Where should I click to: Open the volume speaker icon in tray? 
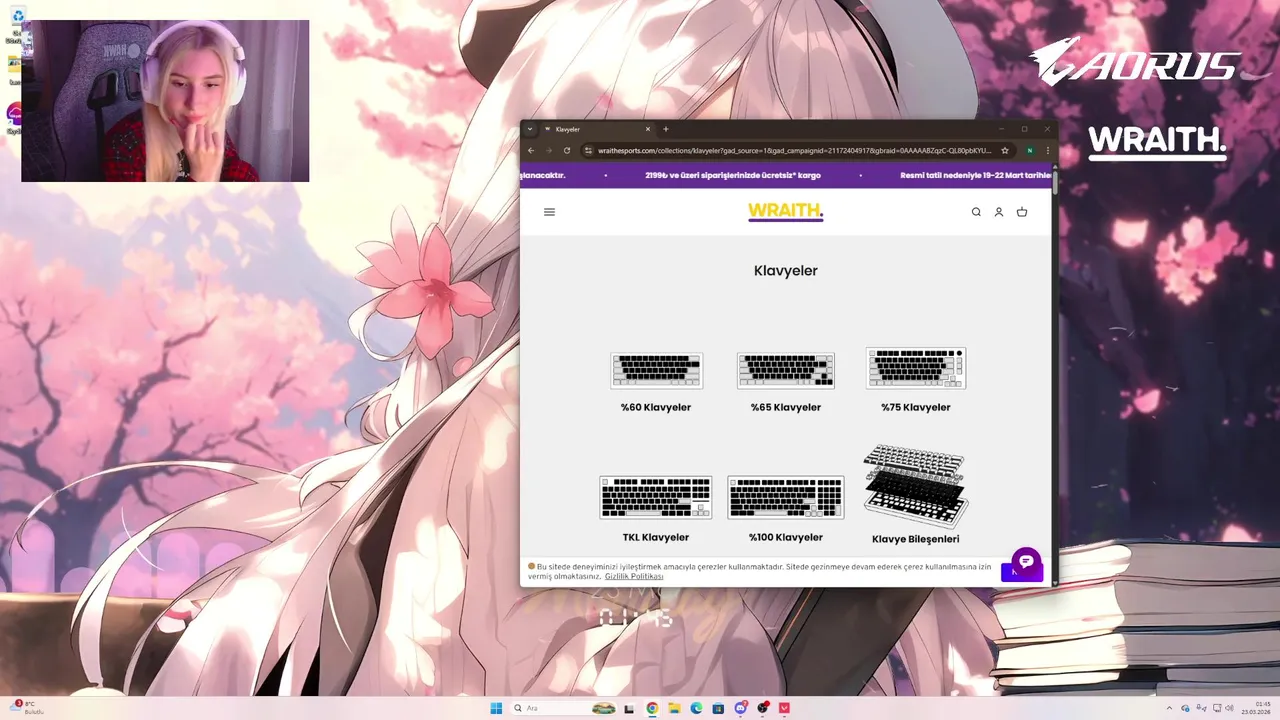(1230, 708)
